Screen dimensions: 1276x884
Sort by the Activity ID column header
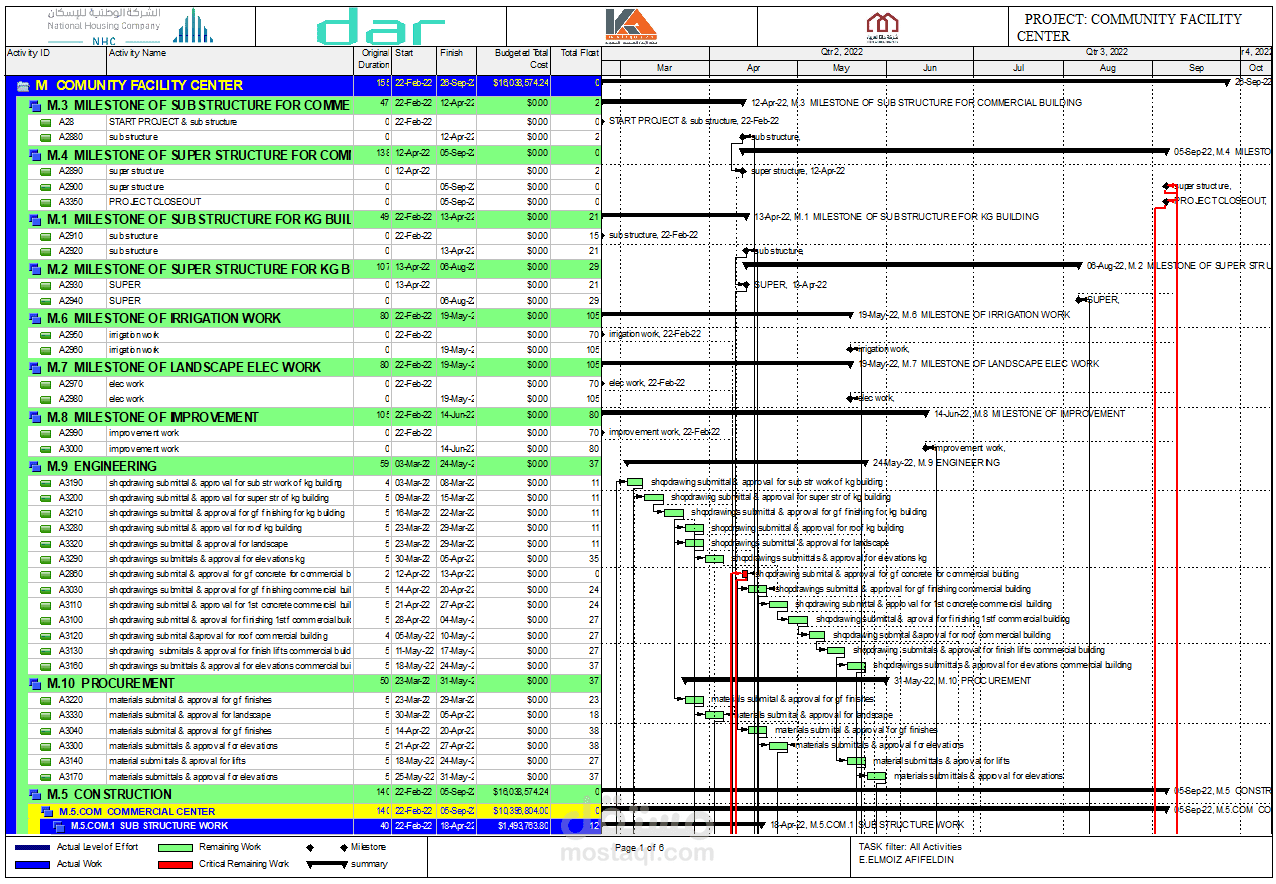coord(54,60)
